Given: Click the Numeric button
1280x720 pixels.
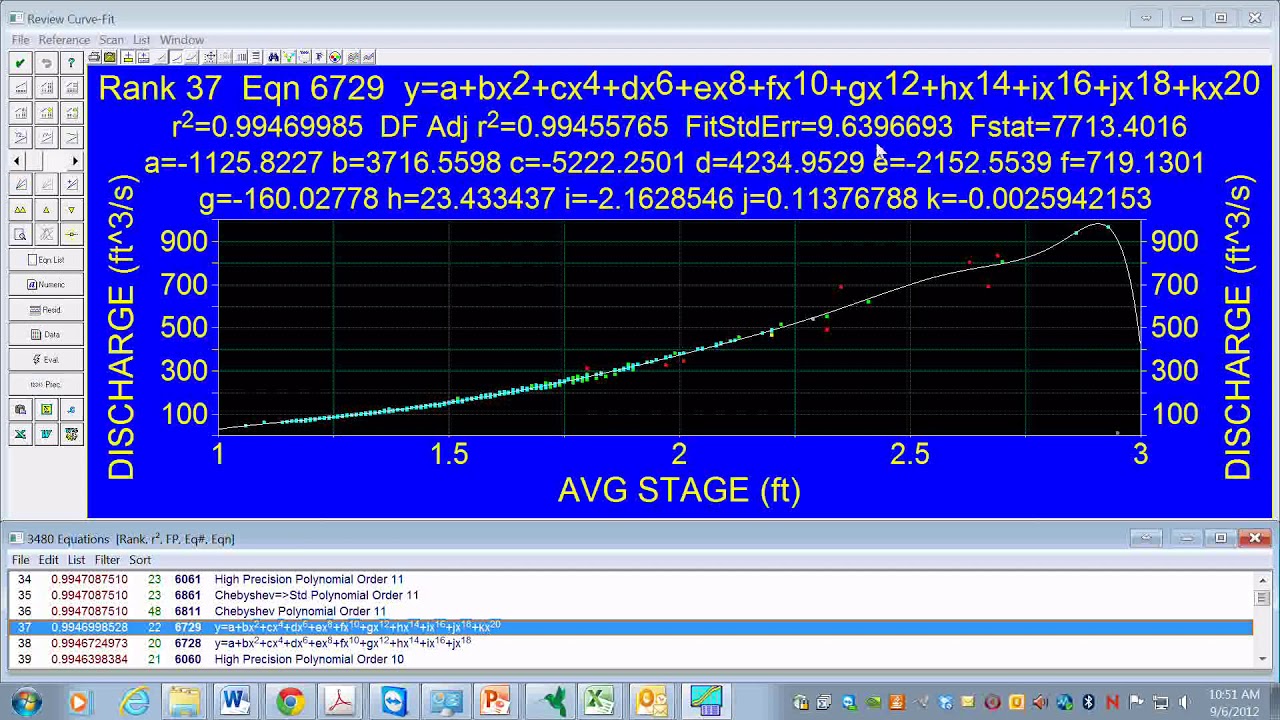Looking at the screenshot, I should (x=46, y=285).
